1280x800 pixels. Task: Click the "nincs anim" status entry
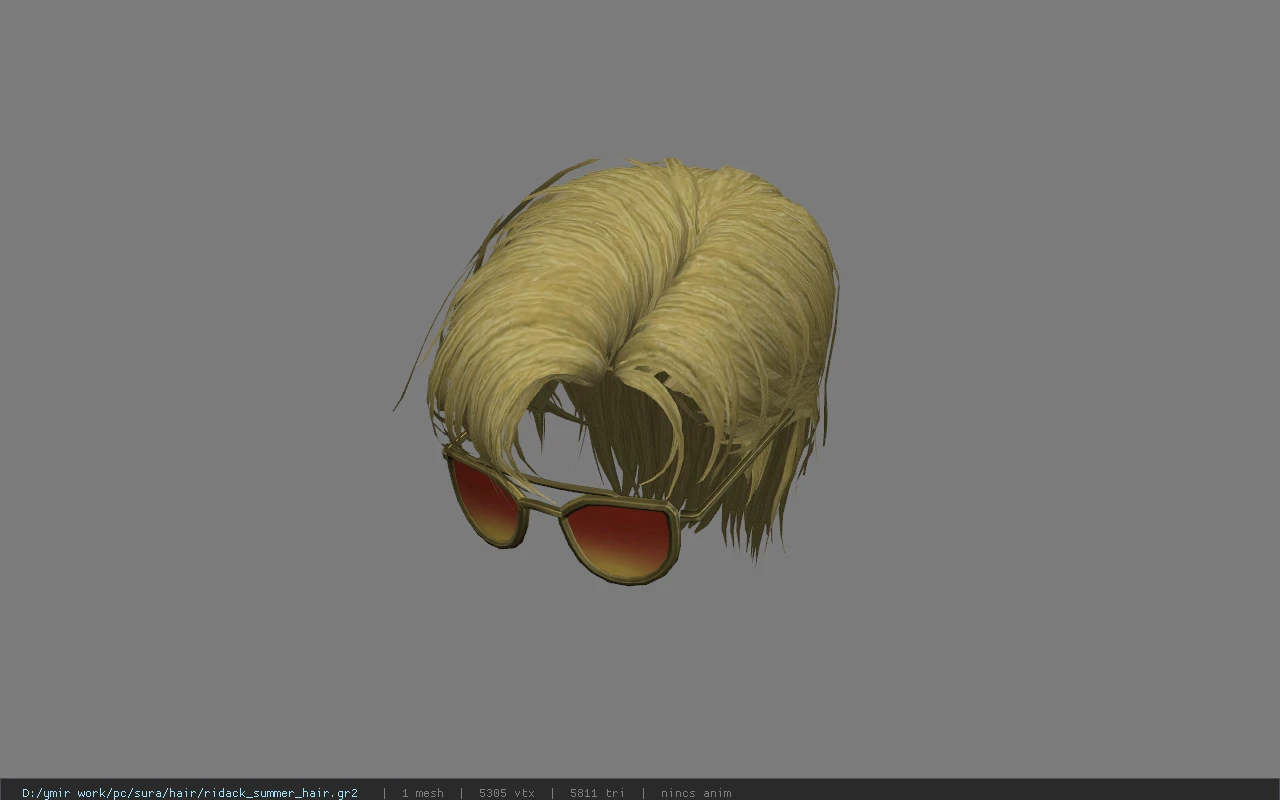click(x=696, y=793)
